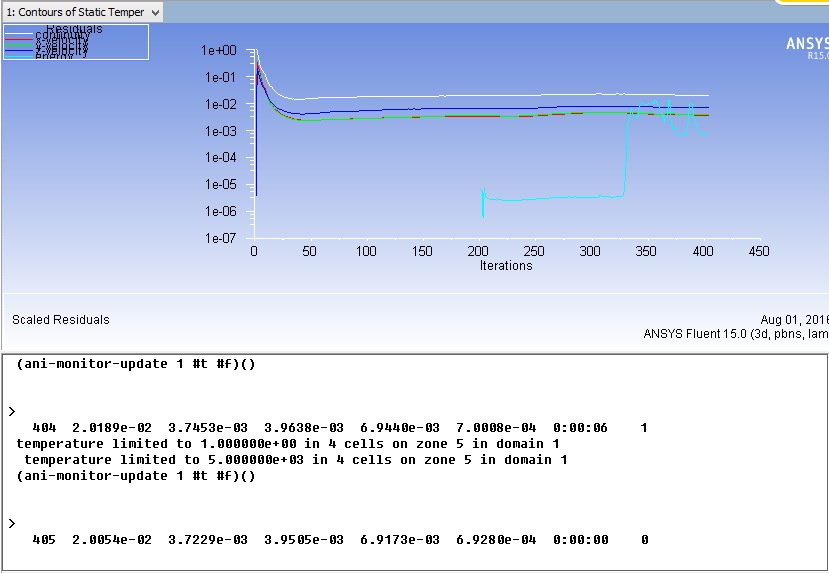Click the 1e-04 y-axis tick label
Image resolution: width=829 pixels, height=573 pixels.
(220, 158)
